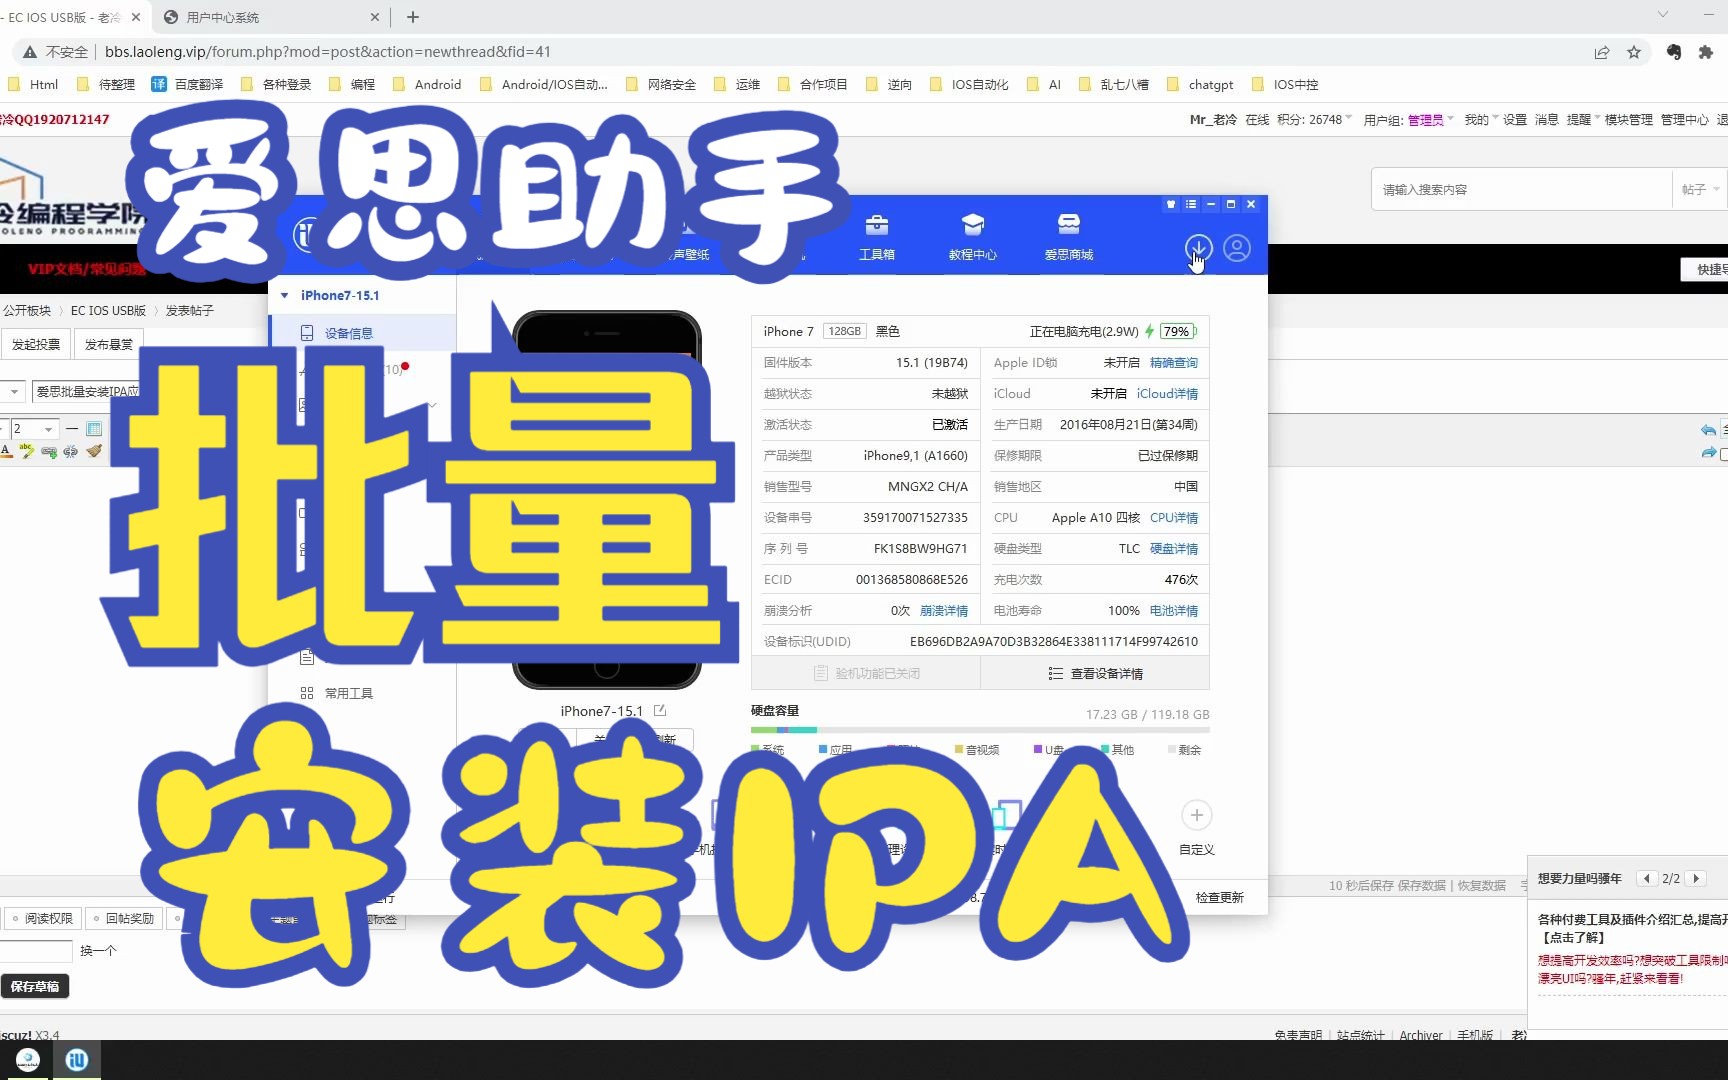
Task: Remove the link with the unlink icon
Action: pos(70,451)
